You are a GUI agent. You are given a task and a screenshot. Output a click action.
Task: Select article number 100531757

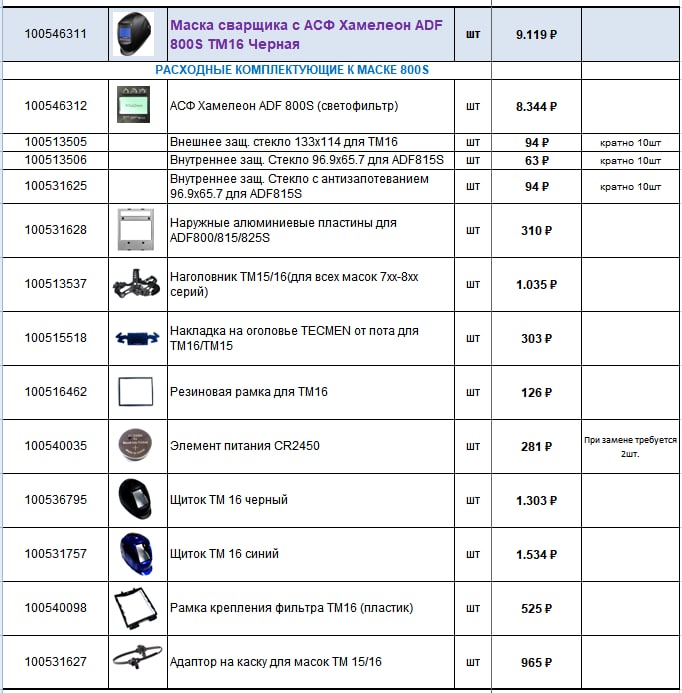[56, 553]
